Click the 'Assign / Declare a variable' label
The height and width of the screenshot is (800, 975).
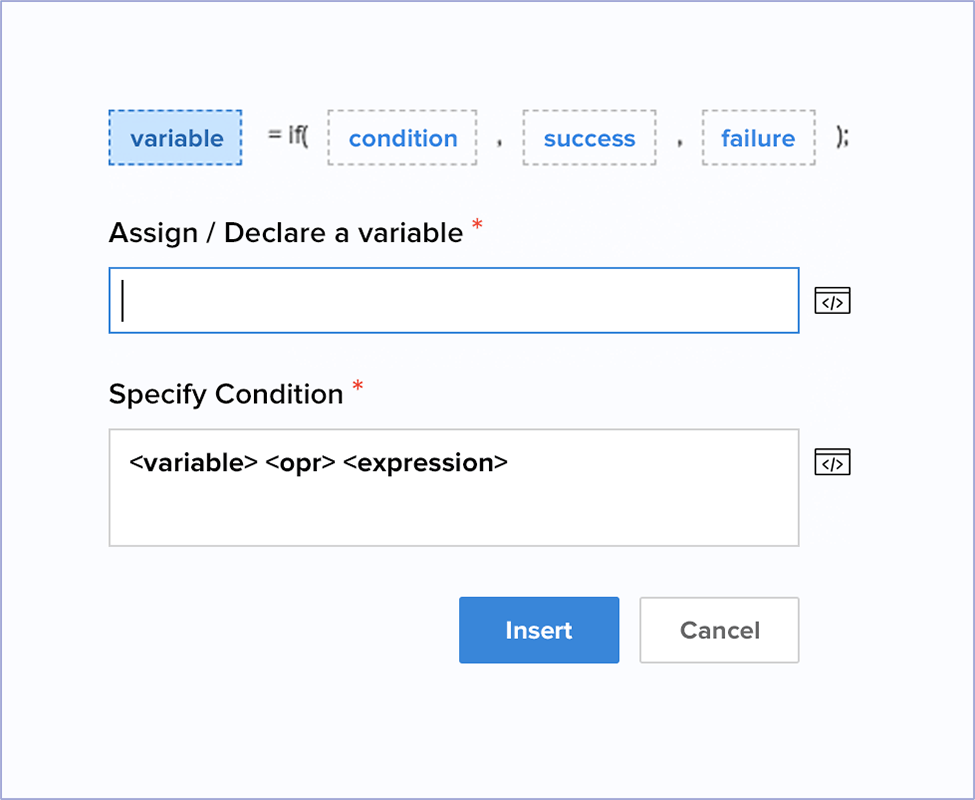click(x=285, y=233)
